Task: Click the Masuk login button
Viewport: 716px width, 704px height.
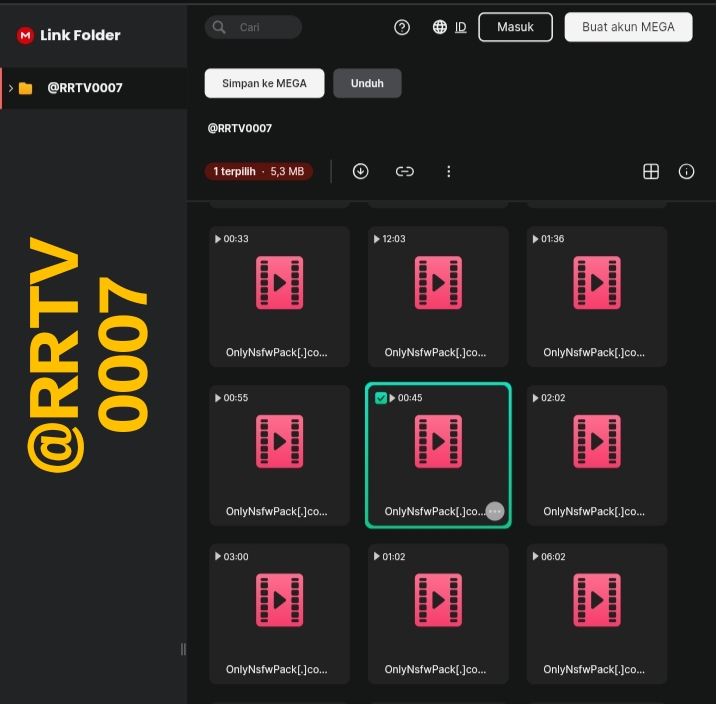Action: pos(516,27)
